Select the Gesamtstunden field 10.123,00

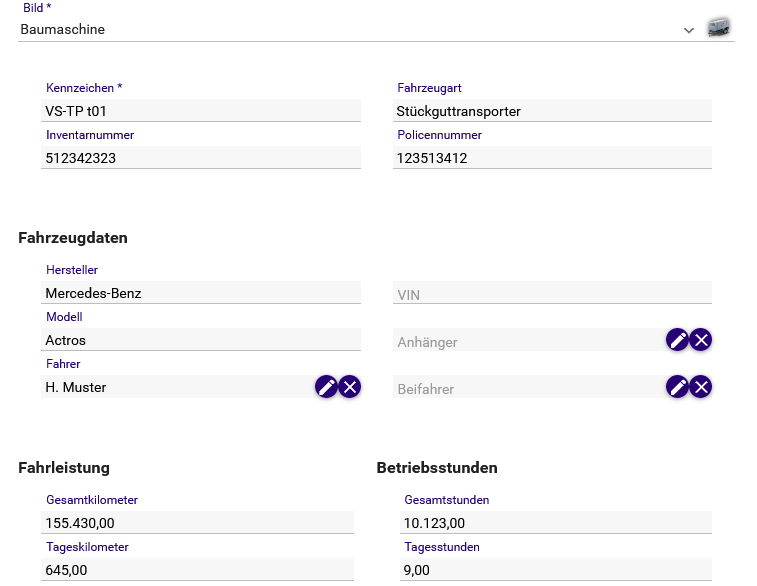556,522
